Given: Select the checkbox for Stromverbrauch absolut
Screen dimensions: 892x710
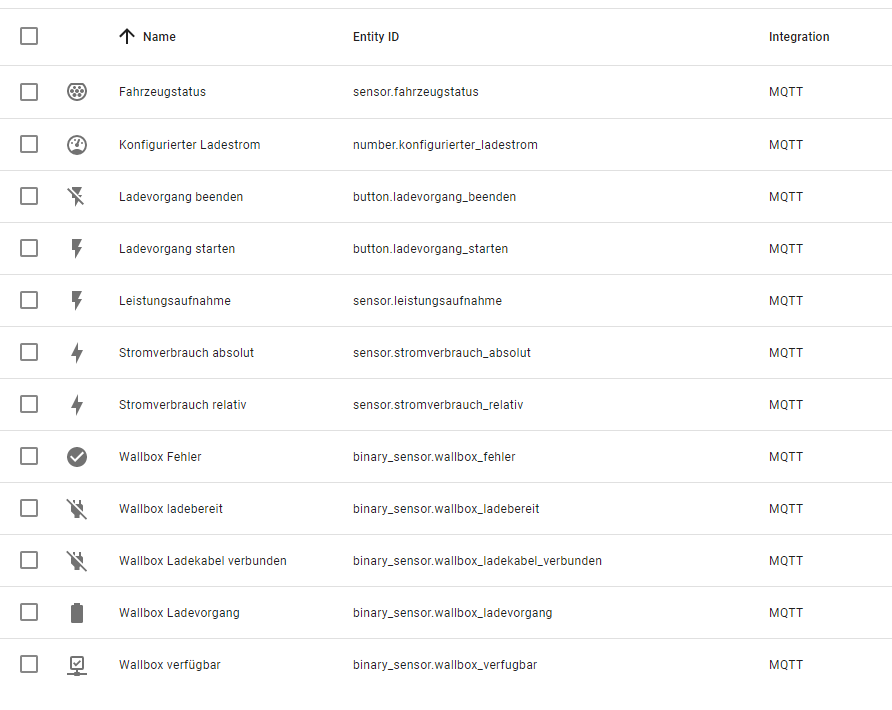Looking at the screenshot, I should [29, 352].
